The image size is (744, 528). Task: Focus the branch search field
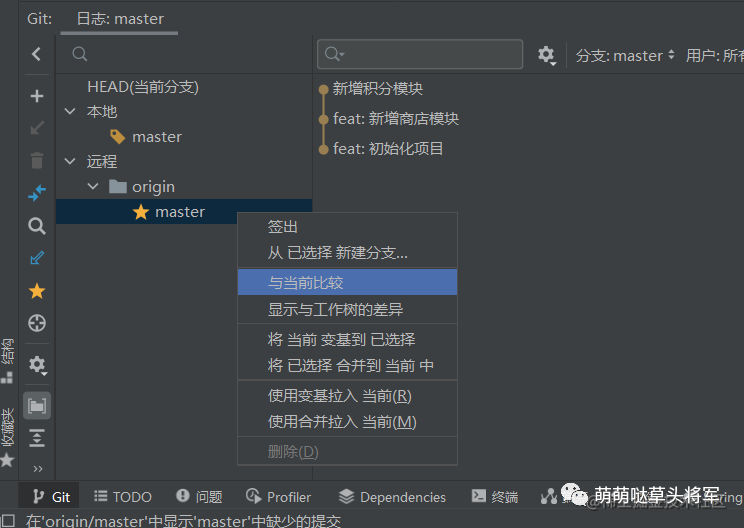[x=184, y=54]
